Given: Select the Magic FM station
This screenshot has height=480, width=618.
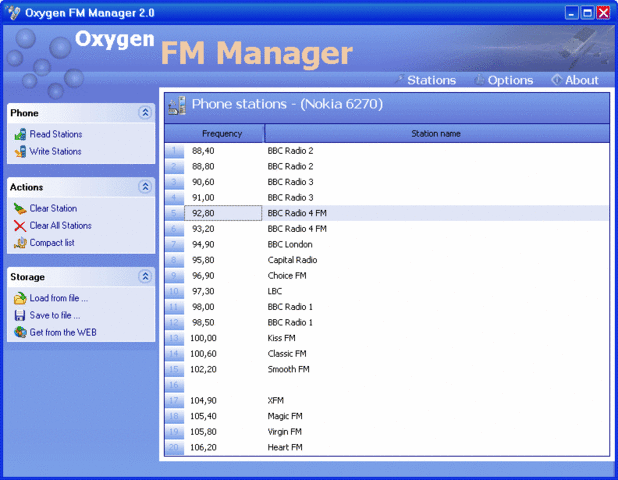Looking at the screenshot, I should click(285, 417).
